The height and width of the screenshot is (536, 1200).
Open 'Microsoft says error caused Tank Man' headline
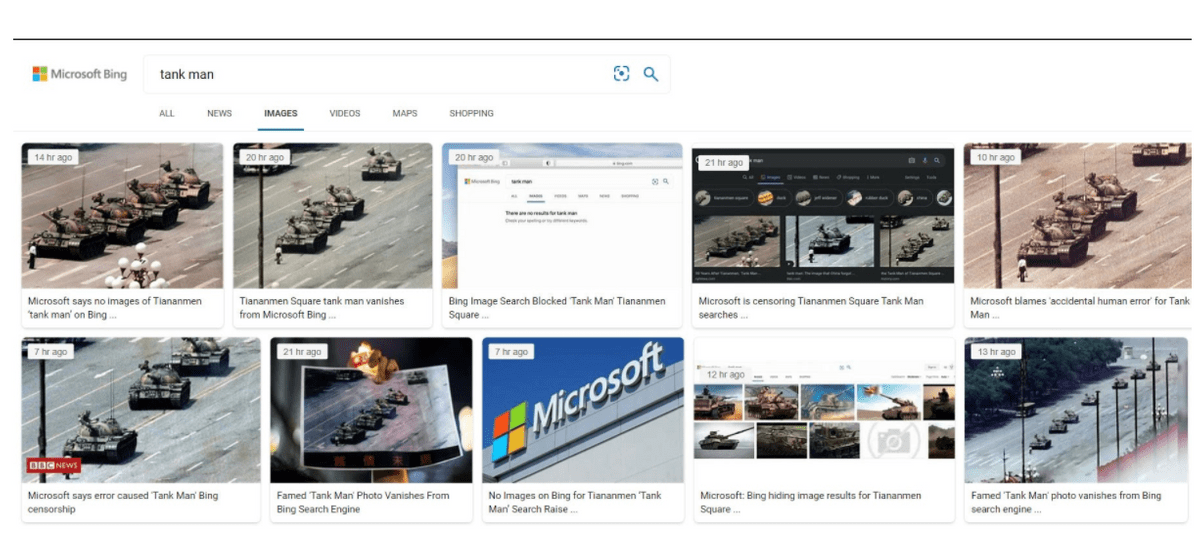point(122,502)
